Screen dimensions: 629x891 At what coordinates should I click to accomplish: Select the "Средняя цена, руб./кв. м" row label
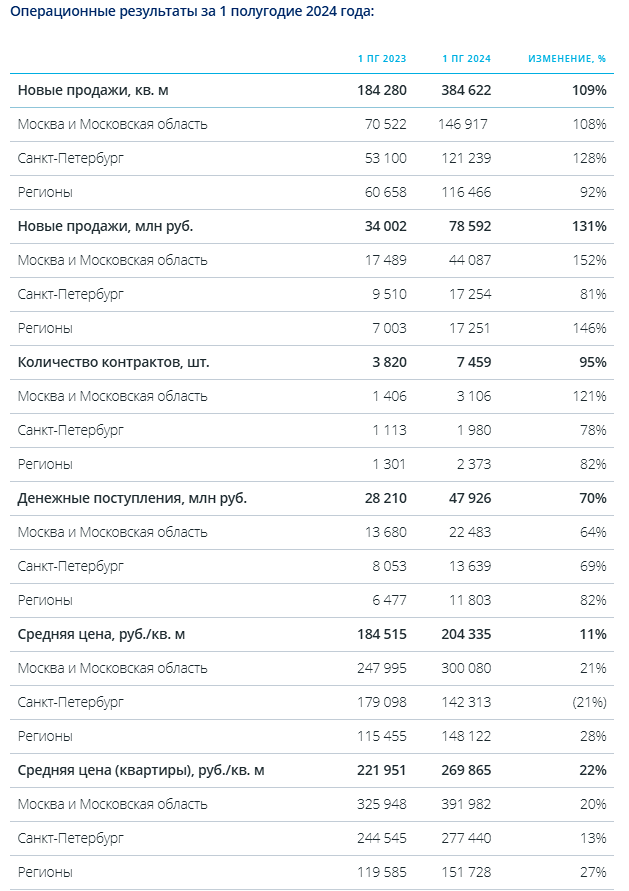tap(102, 634)
